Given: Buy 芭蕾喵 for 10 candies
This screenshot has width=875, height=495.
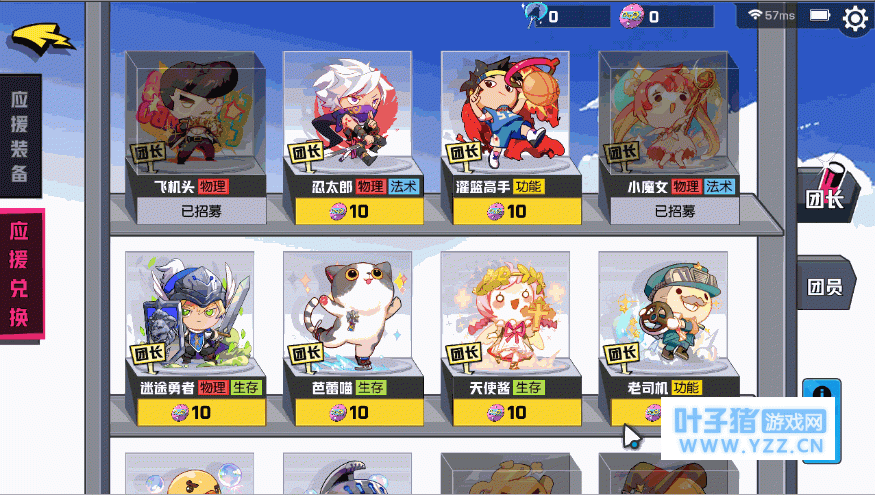Looking at the screenshot, I should pos(359,412).
